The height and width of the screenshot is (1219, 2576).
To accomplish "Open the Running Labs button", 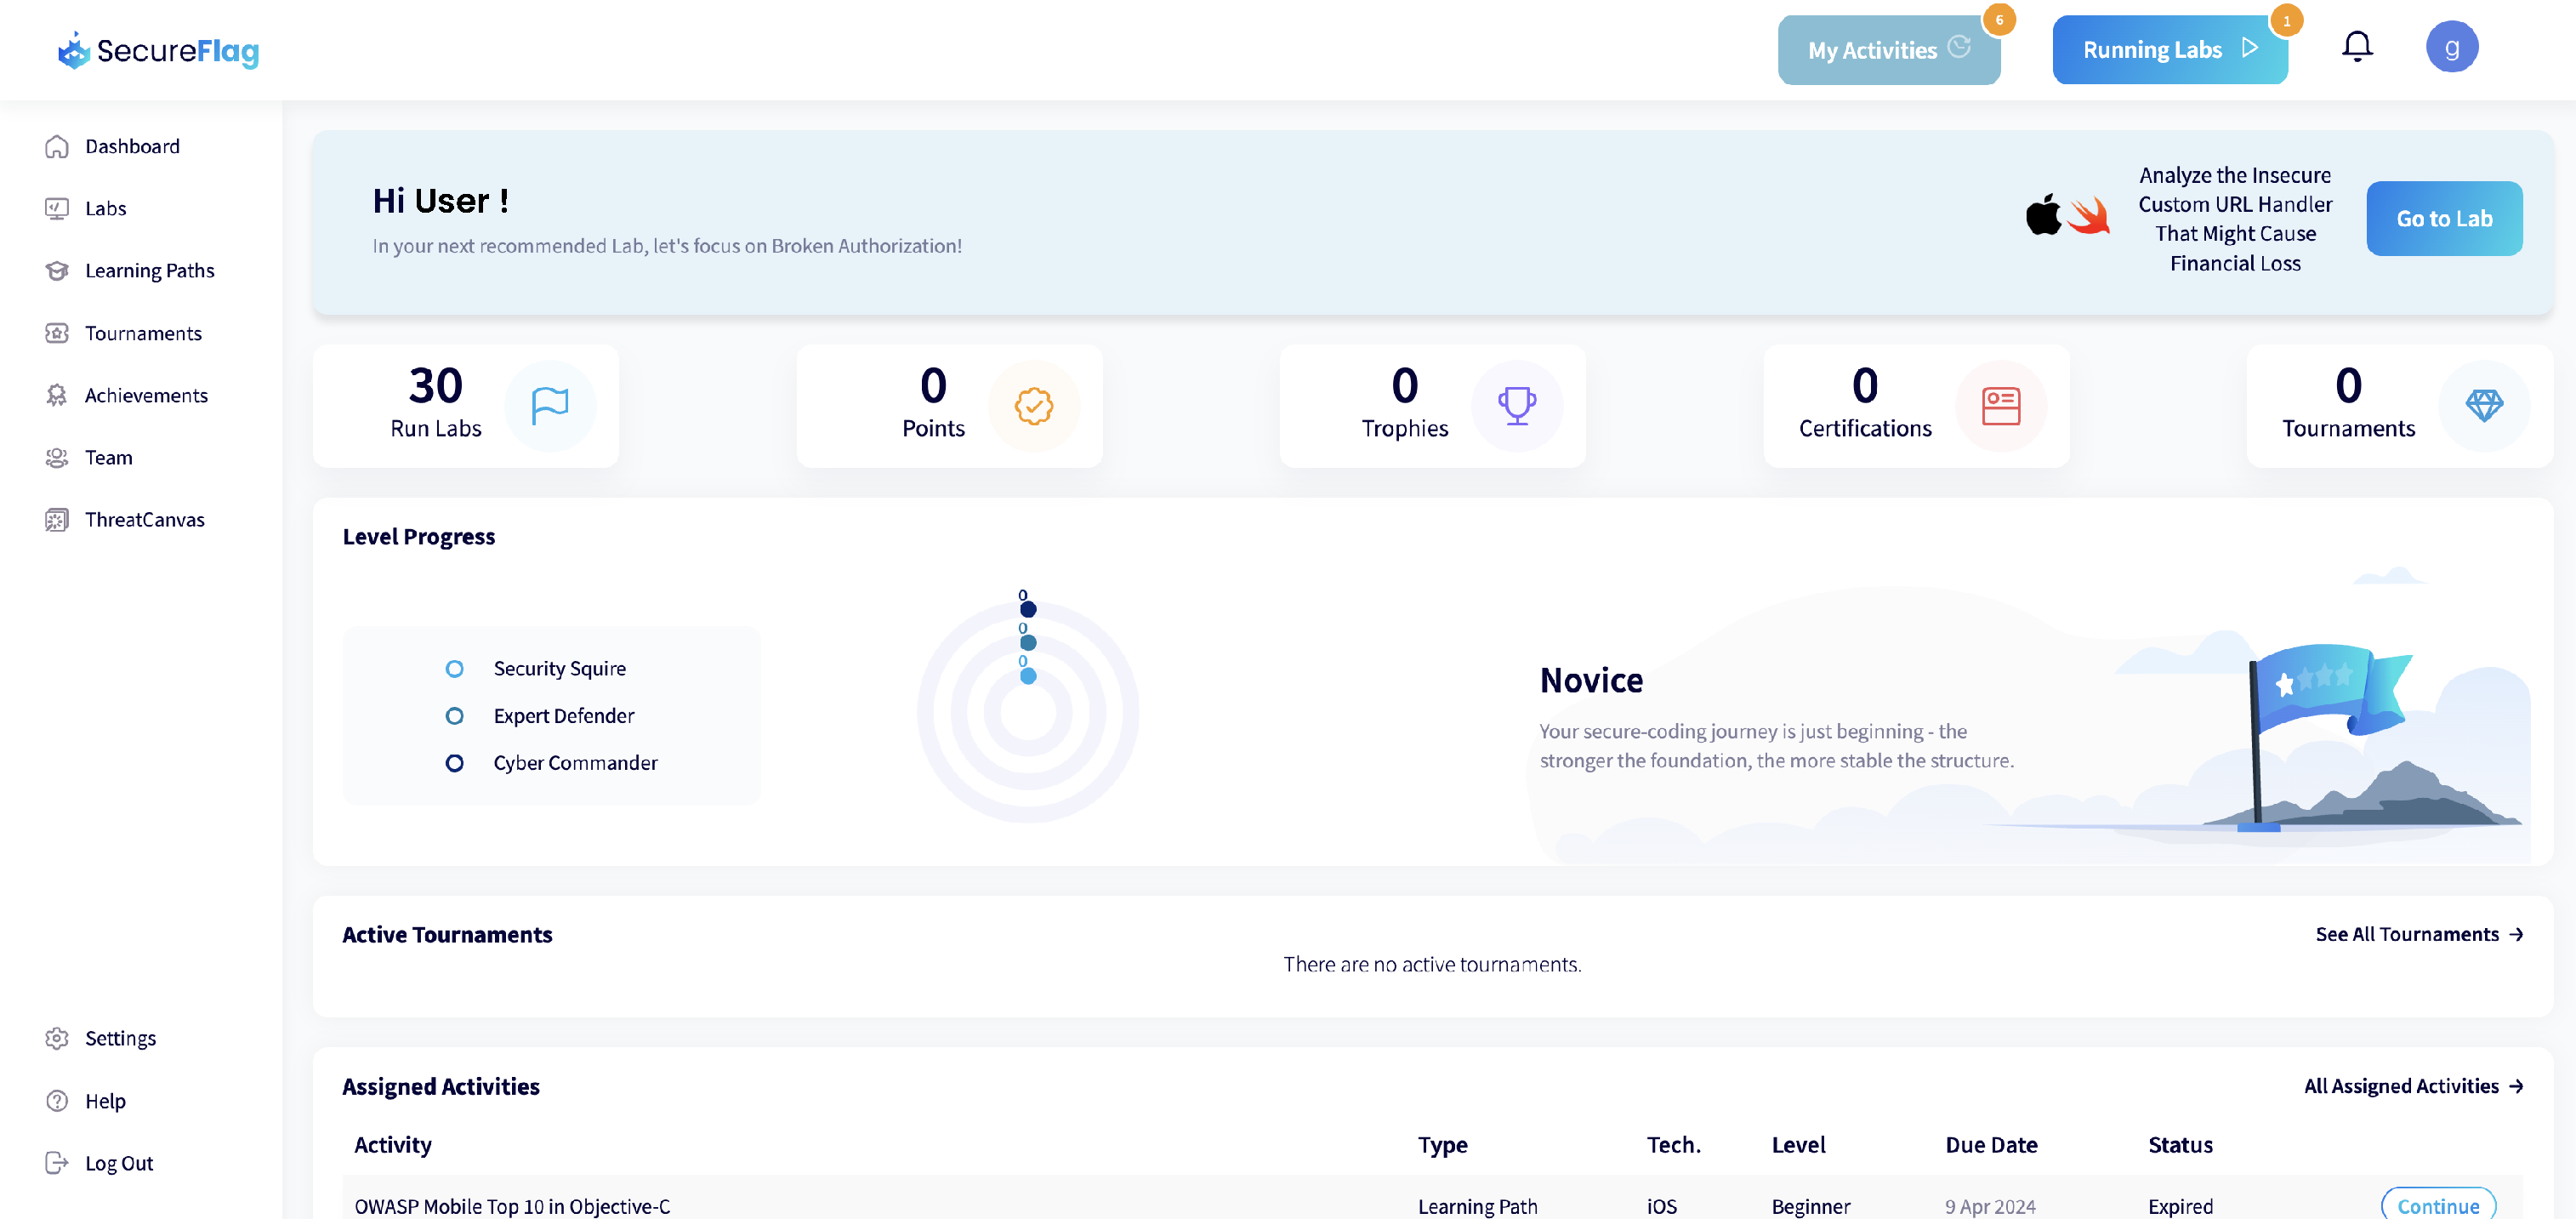I will pos(2168,50).
